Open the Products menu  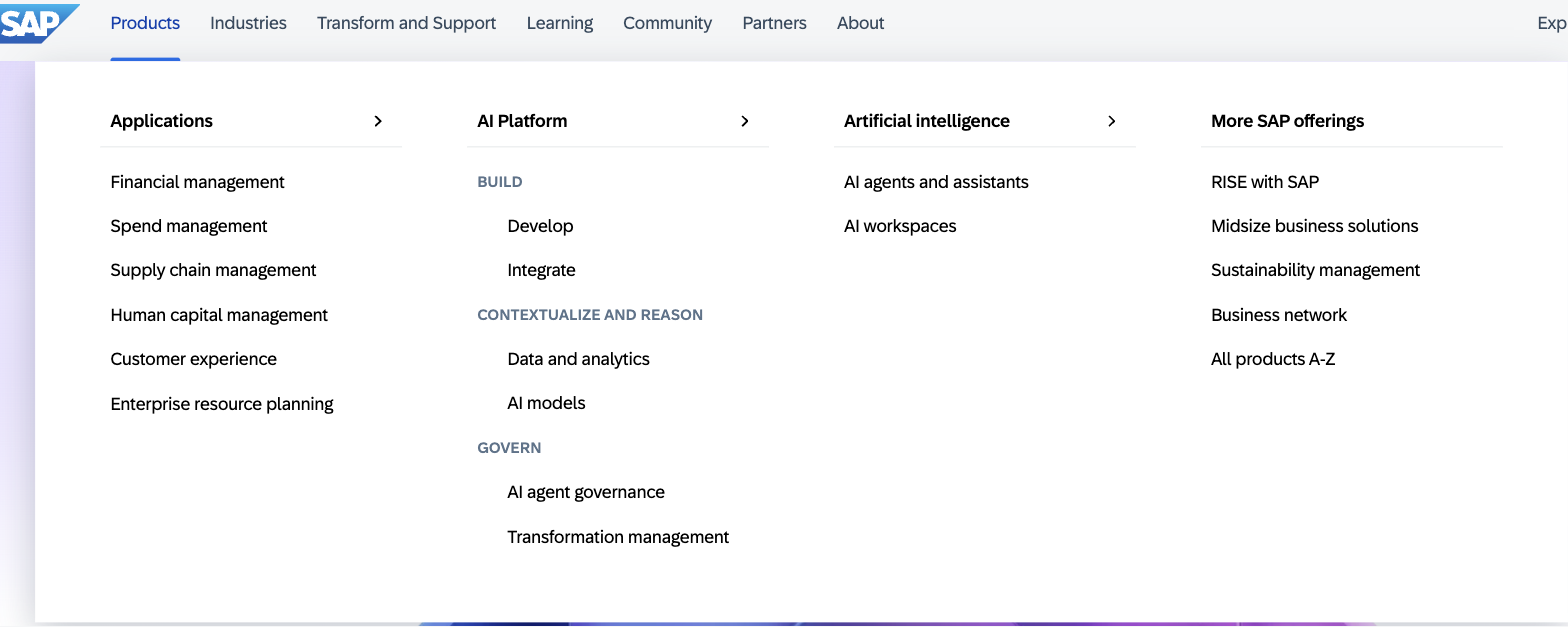[145, 23]
